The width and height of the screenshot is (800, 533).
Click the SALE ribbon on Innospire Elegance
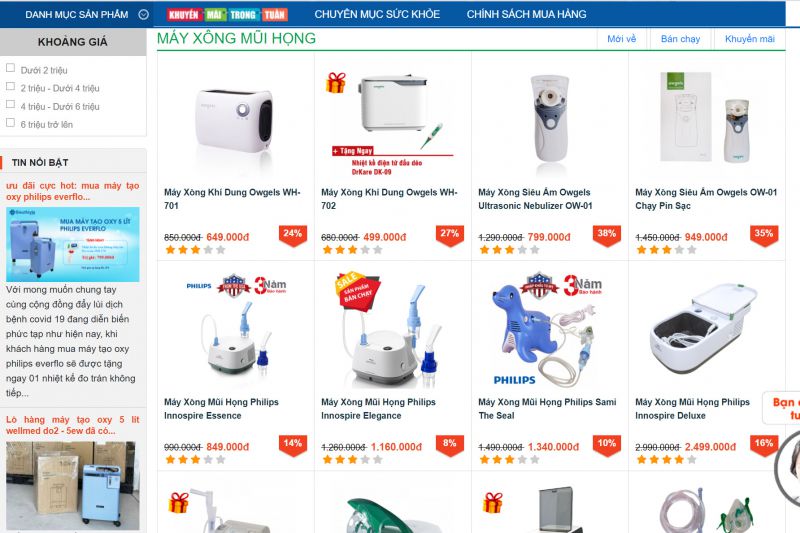coord(357,291)
